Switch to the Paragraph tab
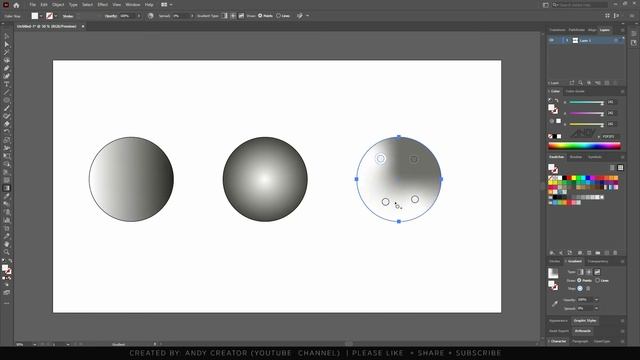640x360 pixels. (x=580, y=341)
